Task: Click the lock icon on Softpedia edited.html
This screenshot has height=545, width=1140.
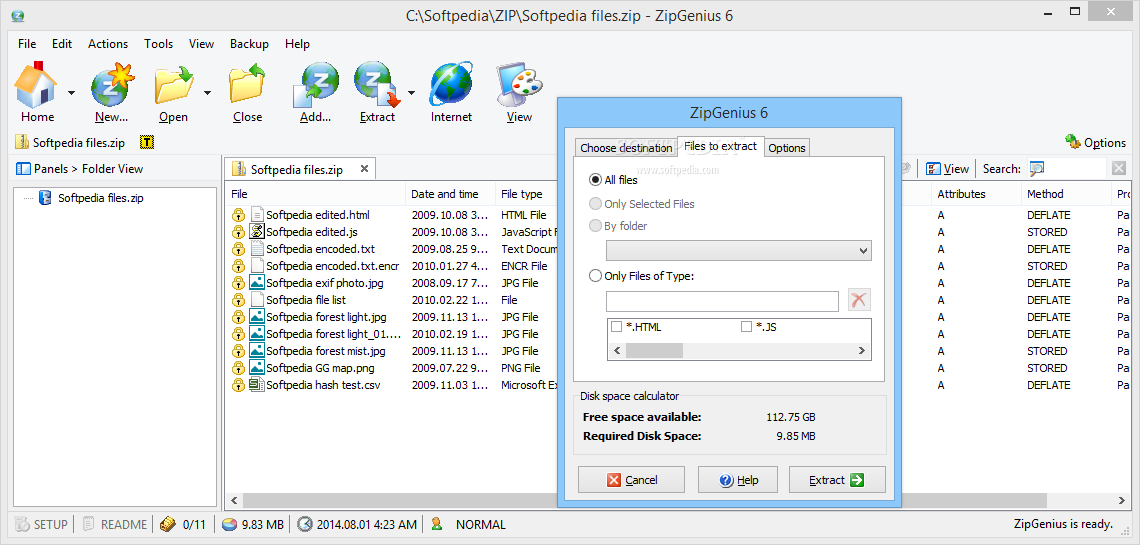Action: 238,215
